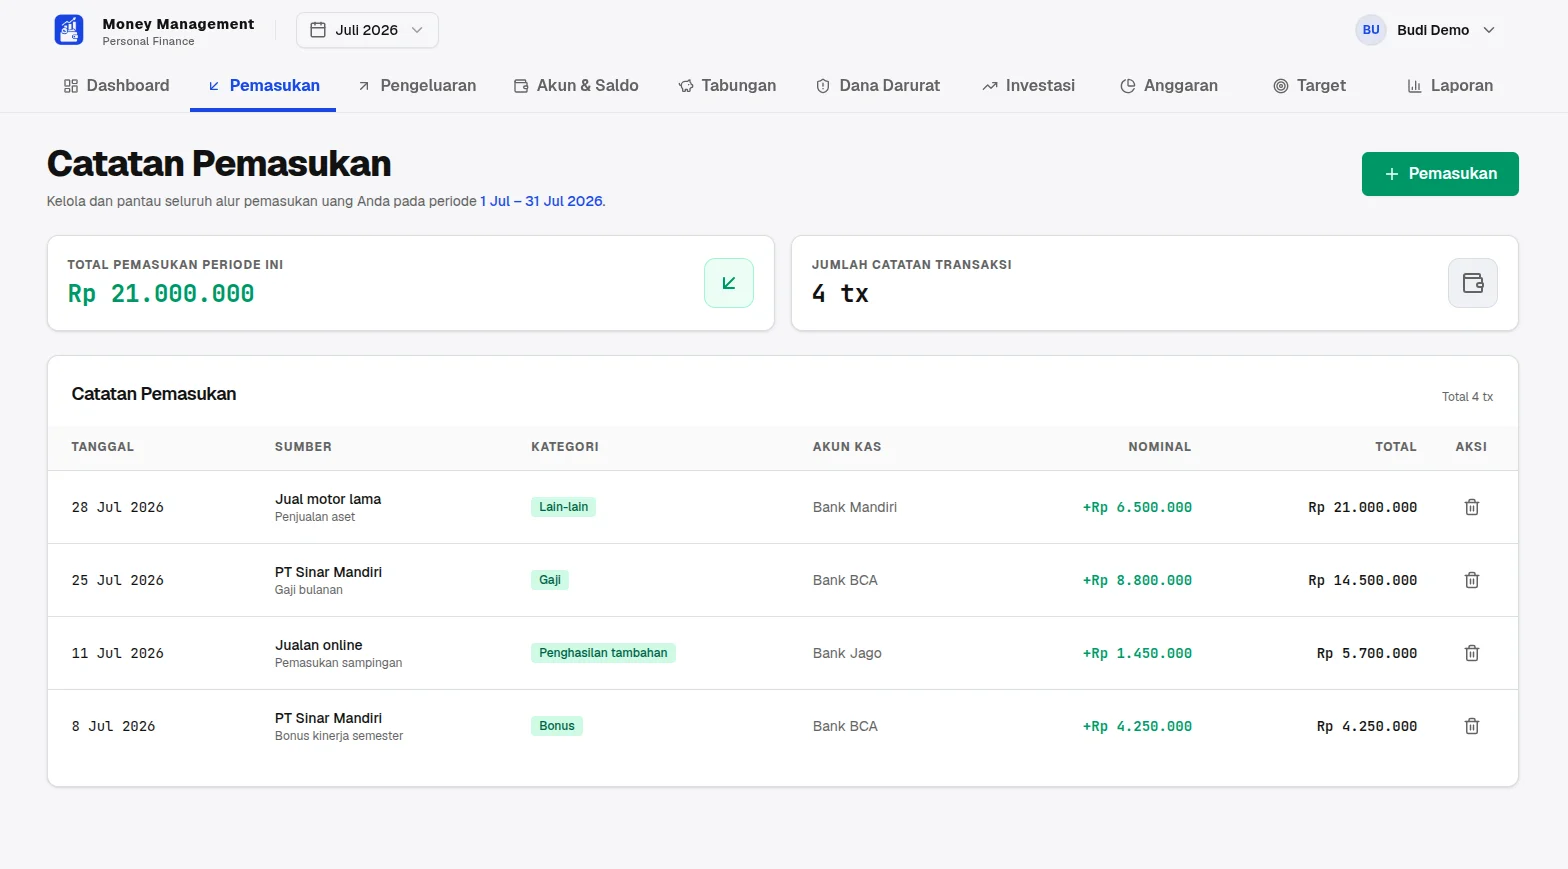Click the Jualan online source name
The height and width of the screenshot is (869, 1568).
(319, 645)
